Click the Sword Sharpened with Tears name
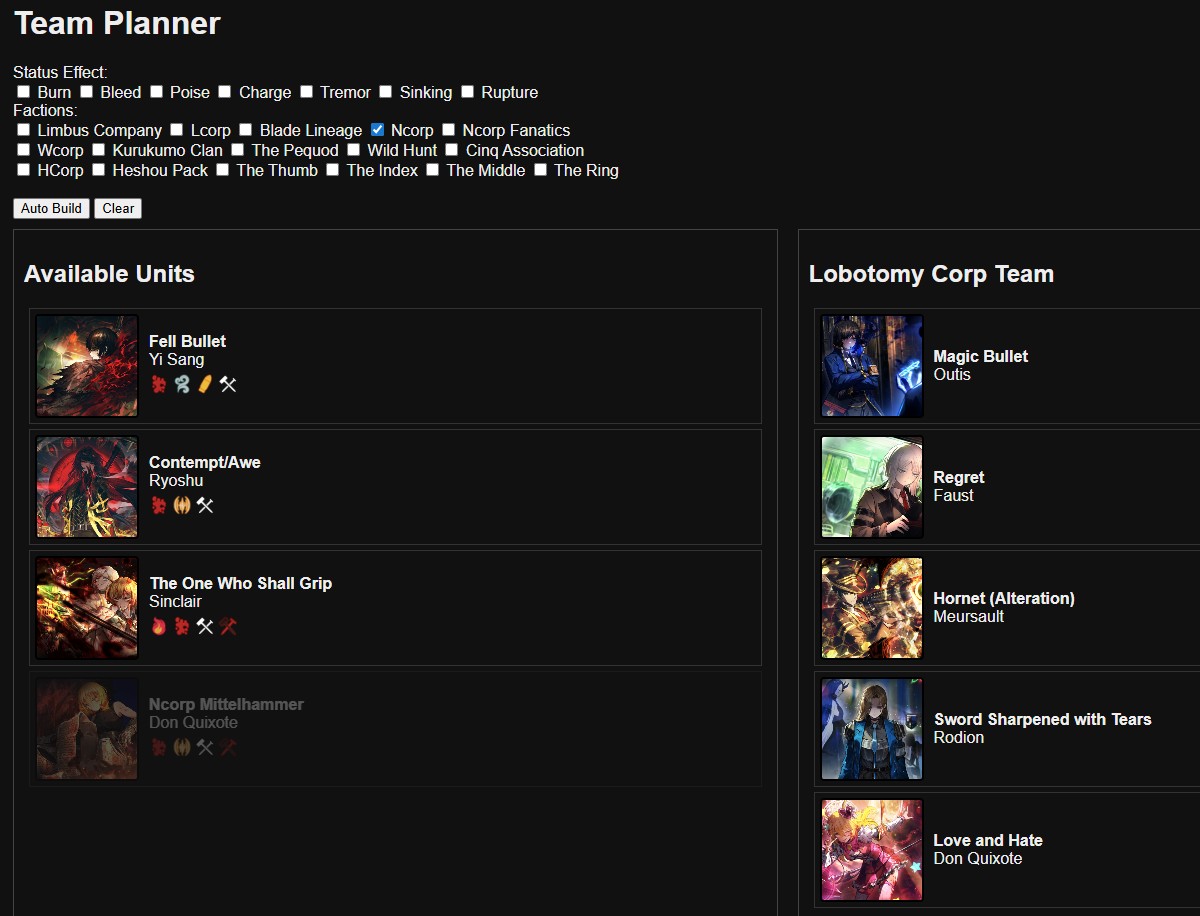 [1042, 719]
